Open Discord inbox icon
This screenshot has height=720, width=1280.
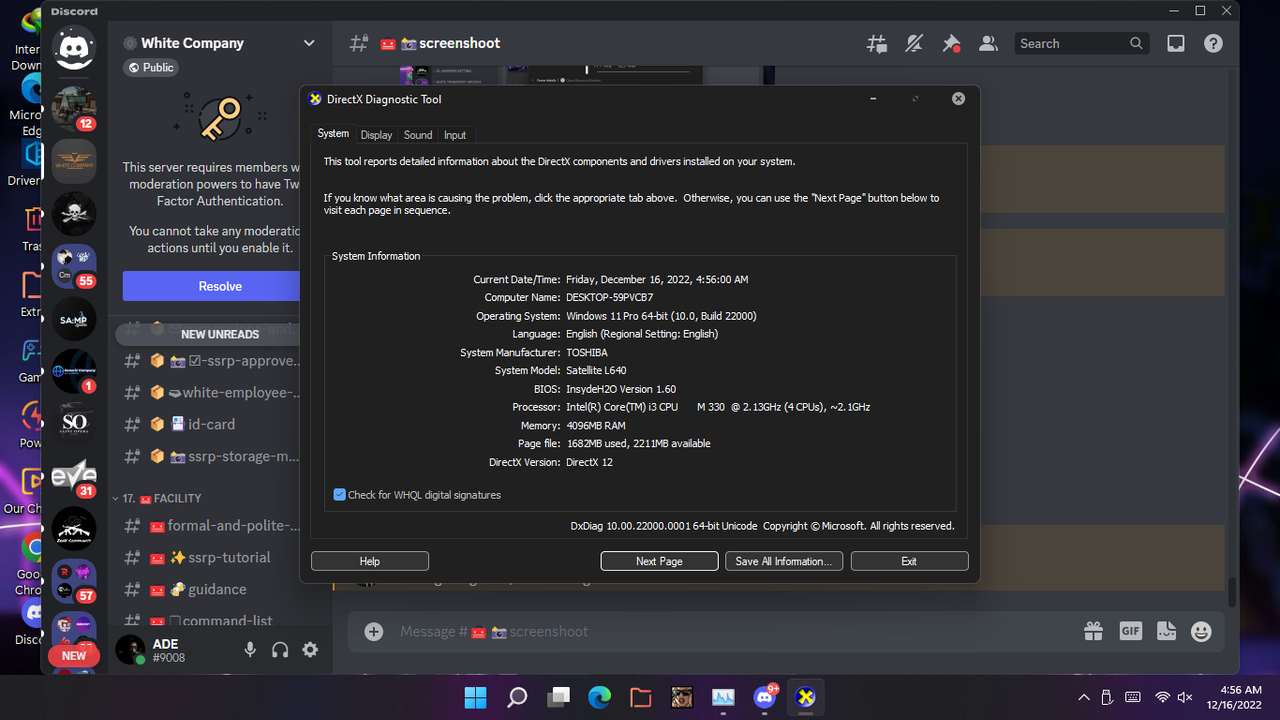coord(1176,44)
